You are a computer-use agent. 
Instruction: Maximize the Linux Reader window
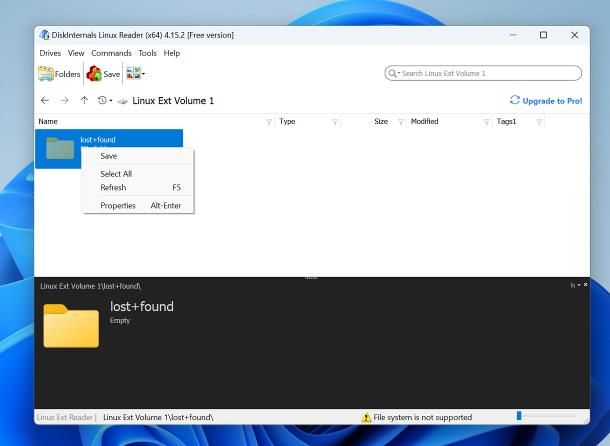(x=543, y=35)
